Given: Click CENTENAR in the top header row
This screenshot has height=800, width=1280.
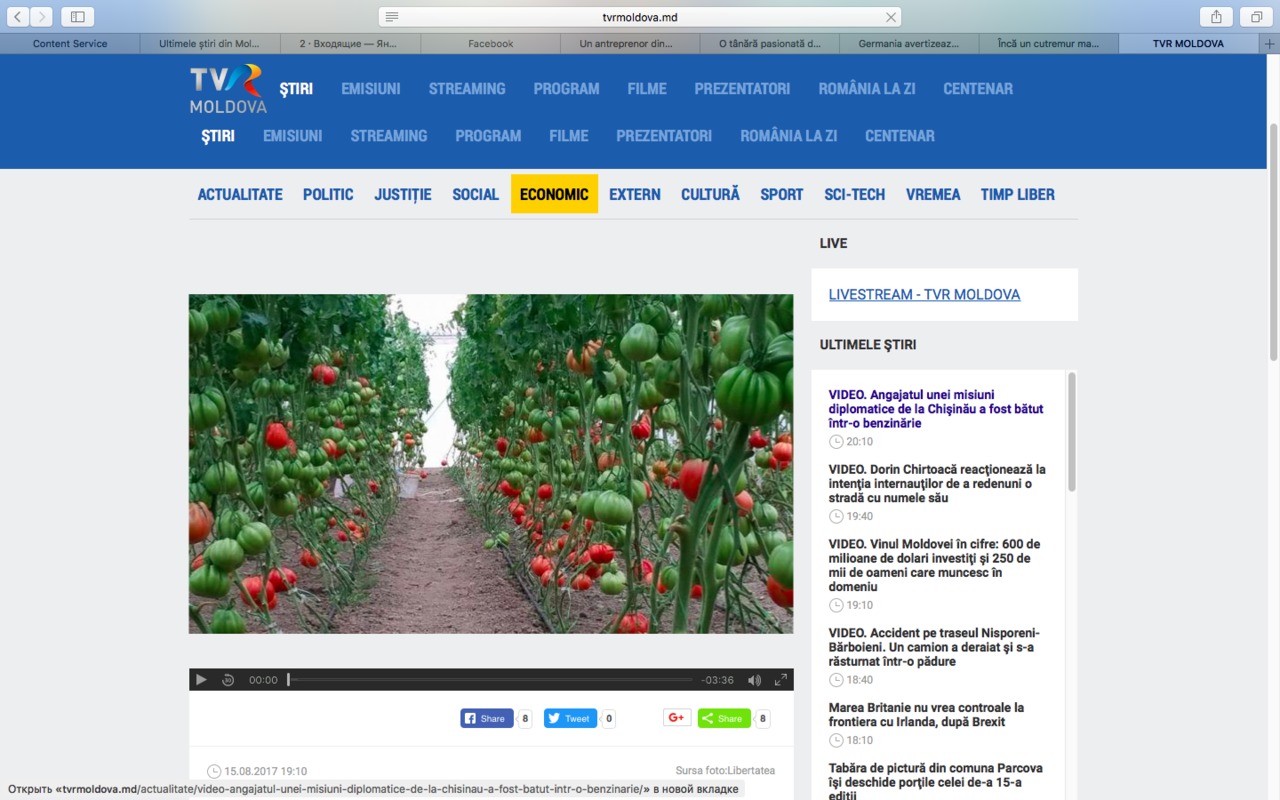Looking at the screenshot, I should 978,88.
